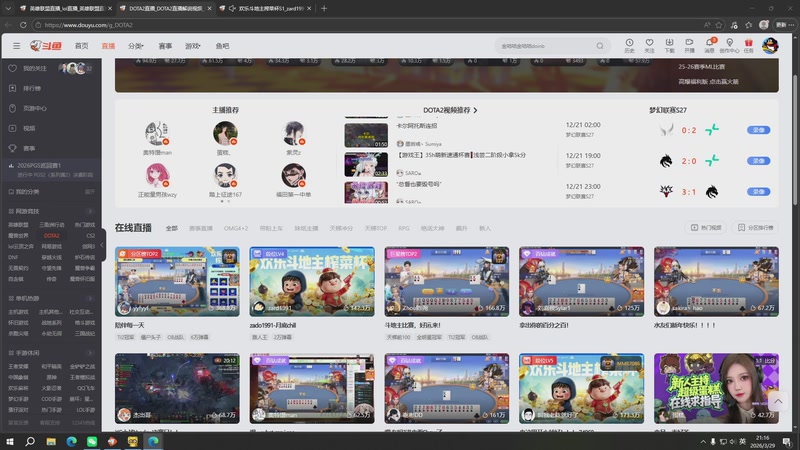Open the 消息 notification bell icon
The width and height of the screenshot is (800, 450).
710,45
